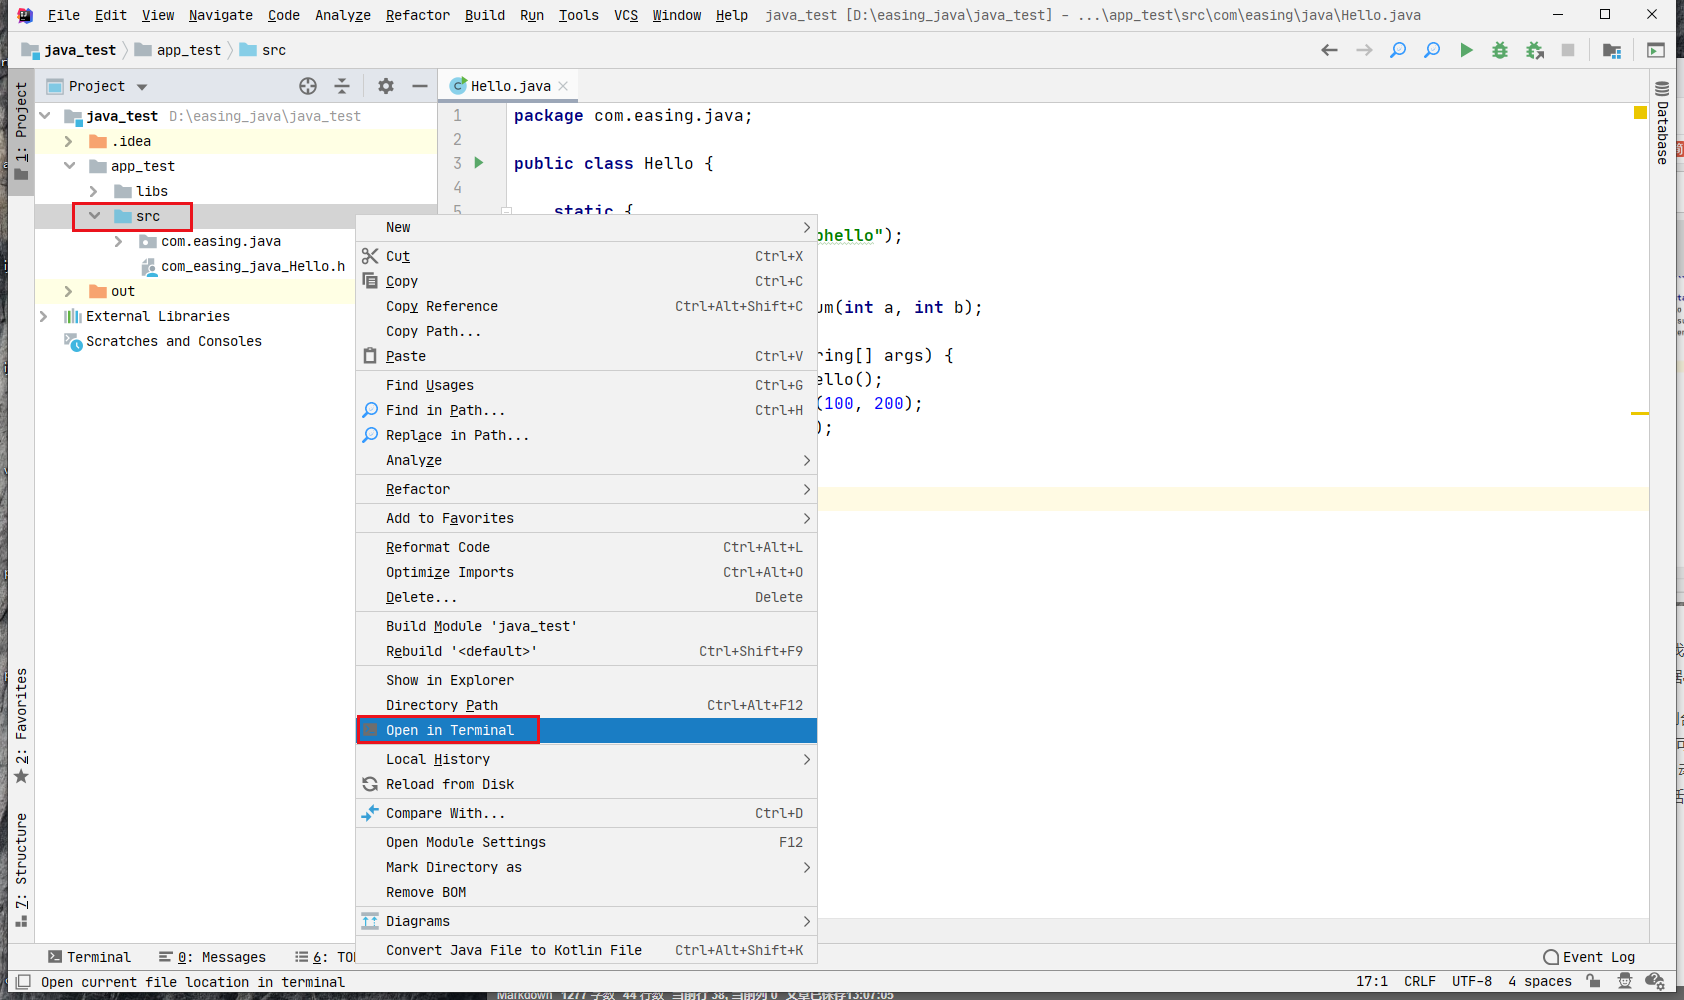Viewport: 1684px width, 1000px height.
Task: Select Convert Java File to Kotlin File
Action: (x=586, y=950)
